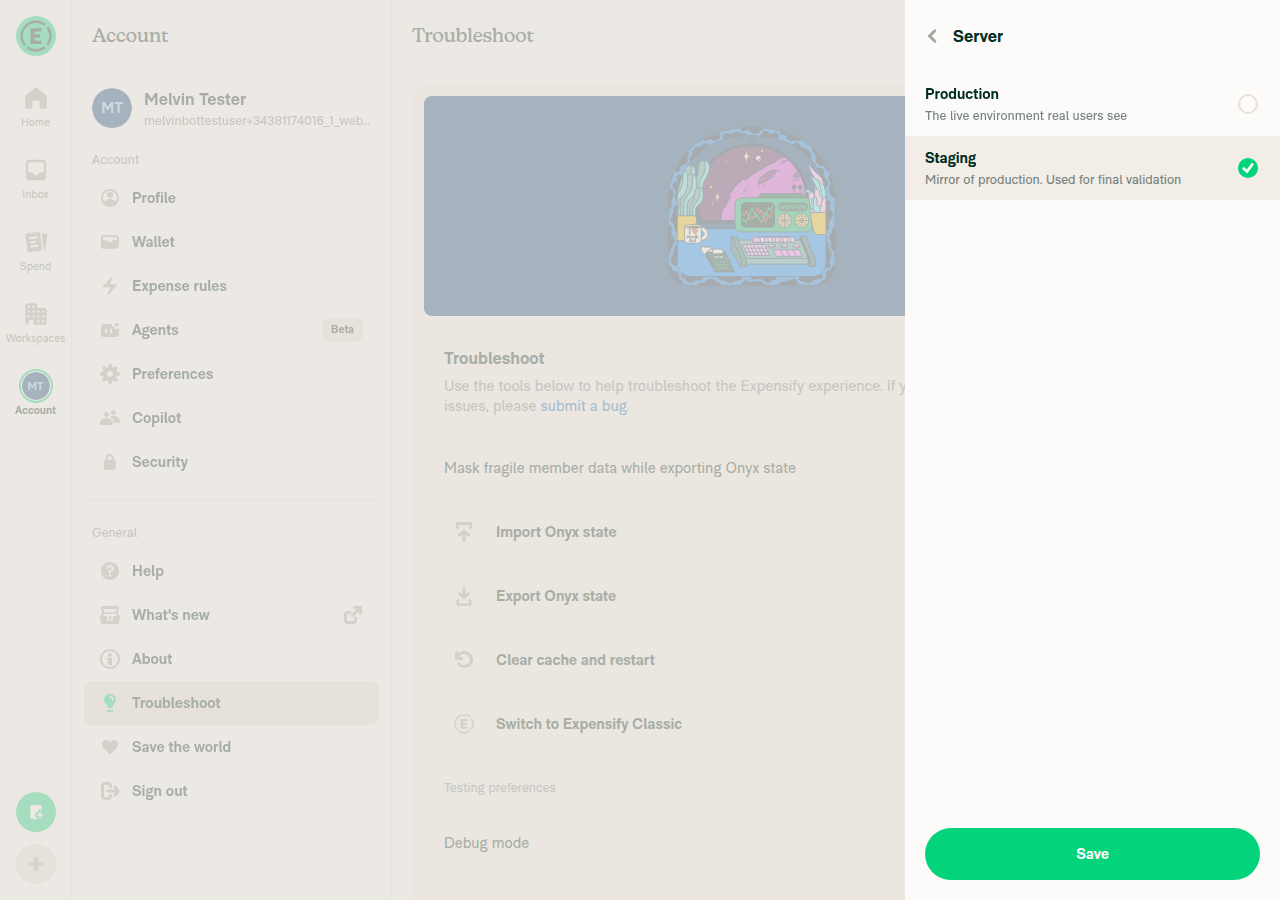Click the Melvin Tester MT avatar
This screenshot has width=1280, height=900.
[112, 108]
